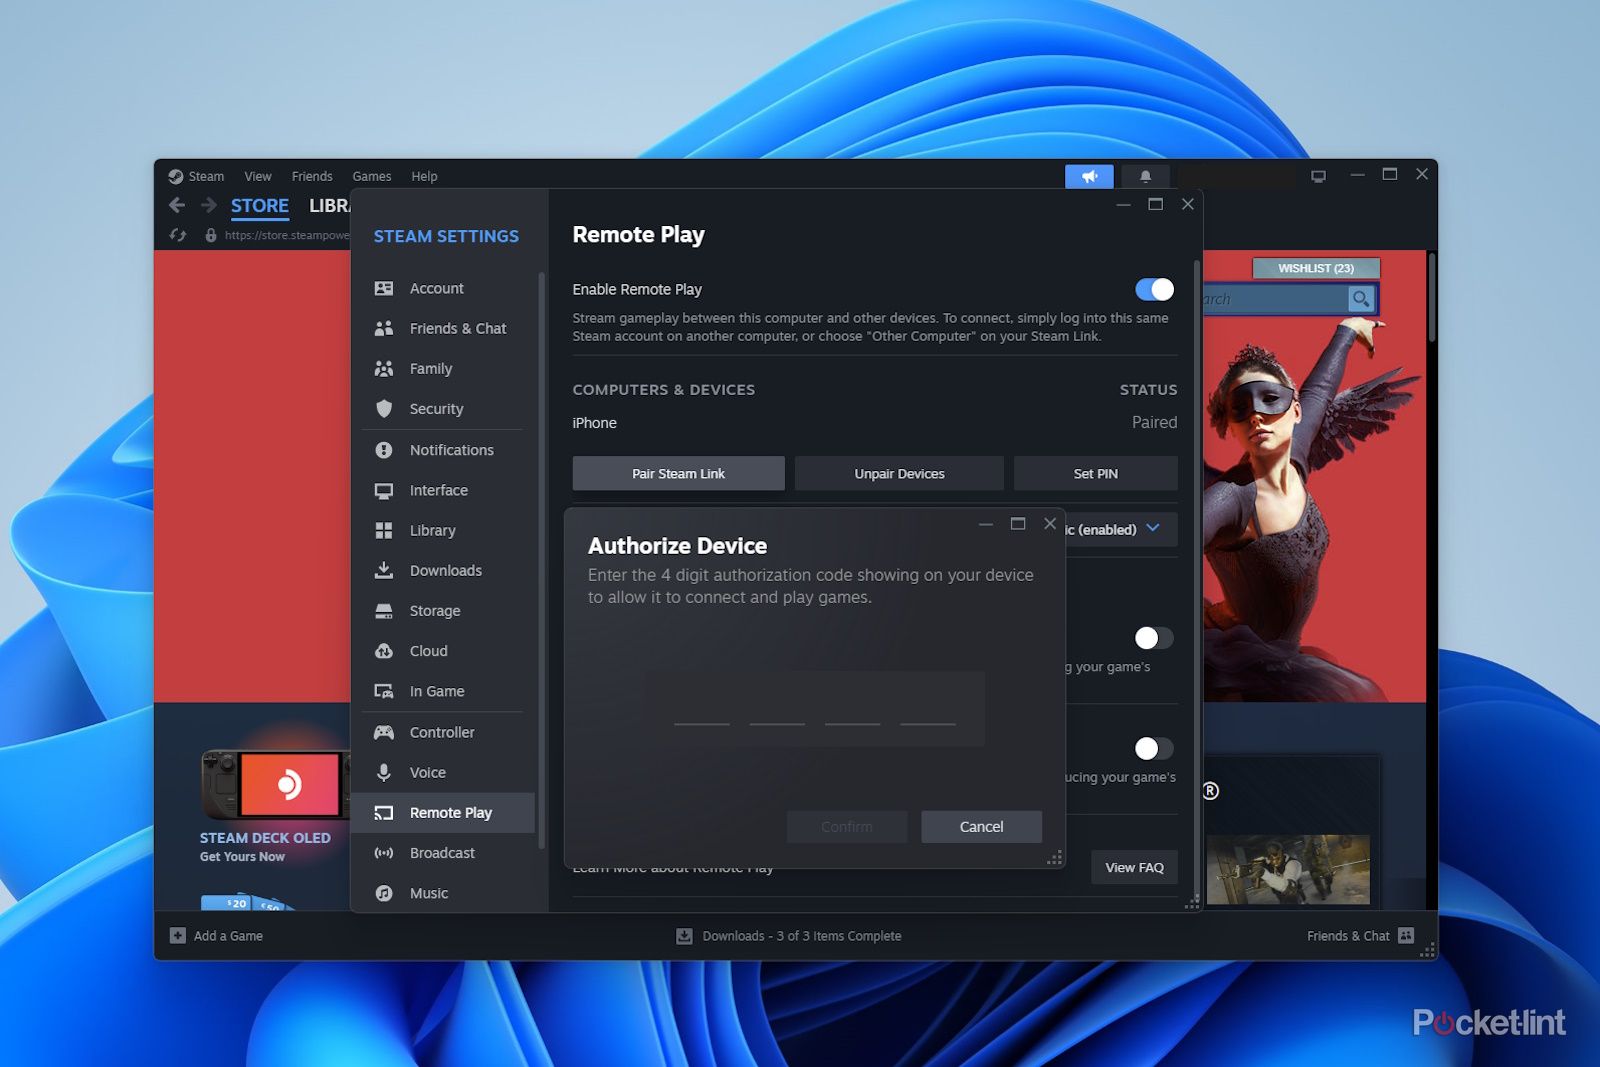Open the notifications bell icon
Viewport: 1600px width, 1067px height.
pyautogui.click(x=1145, y=176)
